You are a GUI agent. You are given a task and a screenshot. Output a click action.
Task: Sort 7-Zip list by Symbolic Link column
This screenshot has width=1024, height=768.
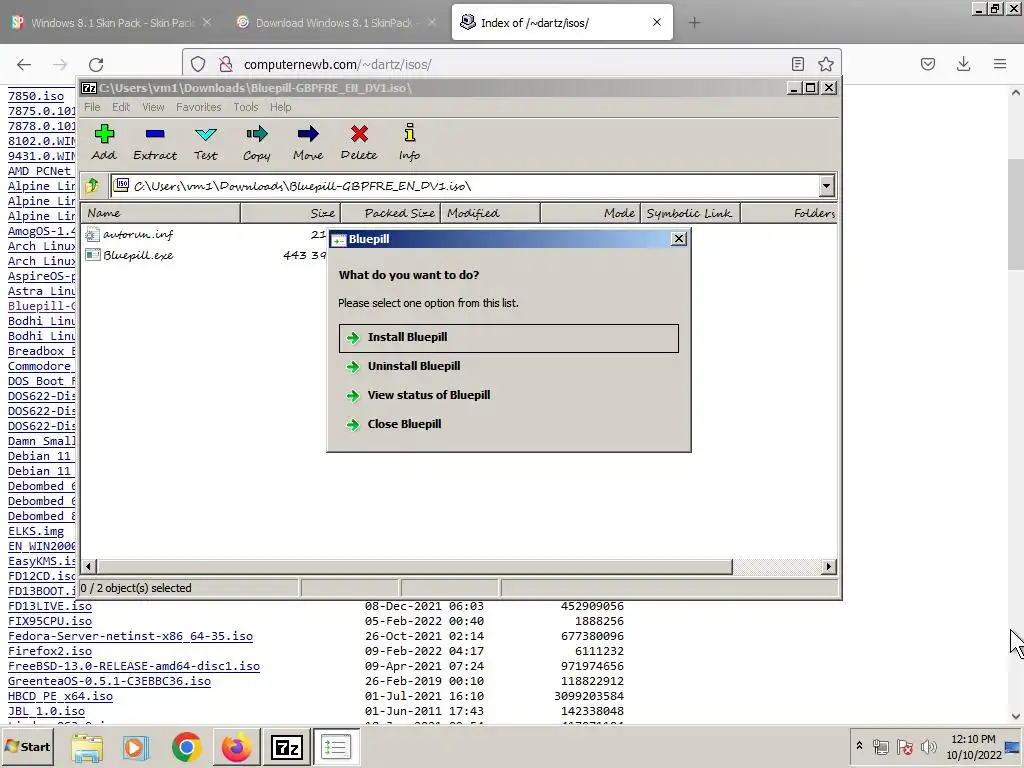pyautogui.click(x=690, y=214)
